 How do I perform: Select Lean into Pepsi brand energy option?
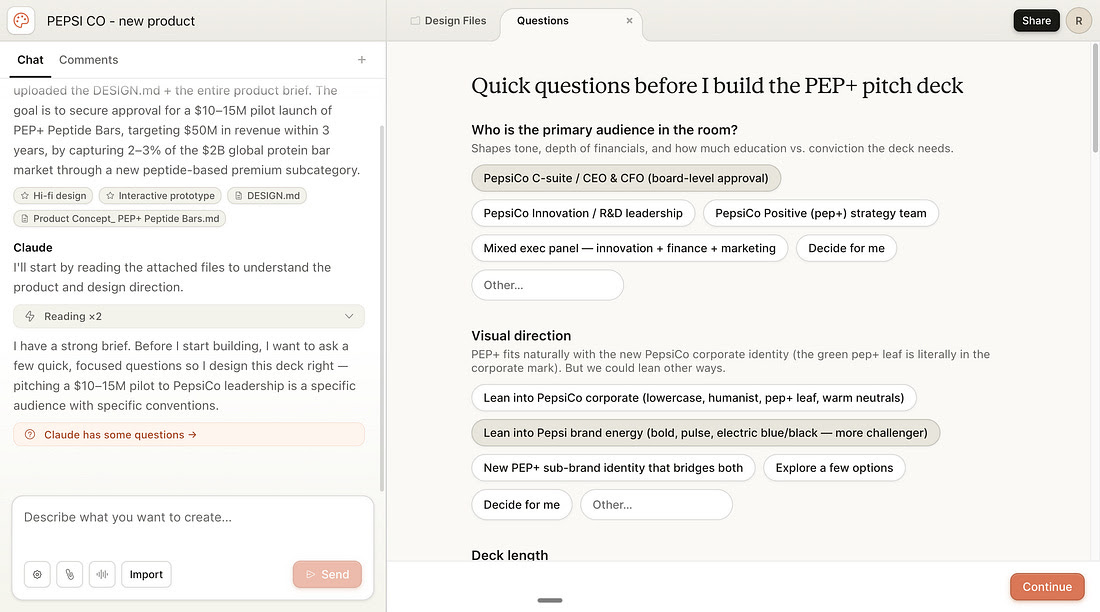tap(705, 432)
